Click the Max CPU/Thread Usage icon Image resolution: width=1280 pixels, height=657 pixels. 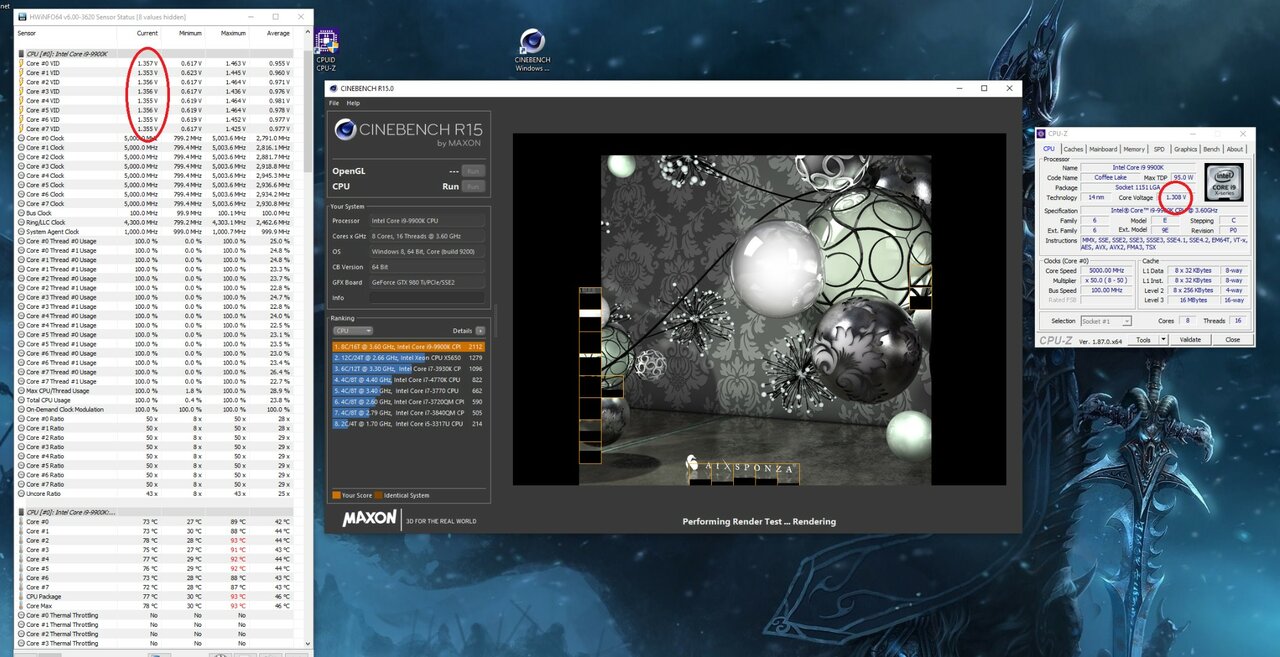pyautogui.click(x=20, y=390)
